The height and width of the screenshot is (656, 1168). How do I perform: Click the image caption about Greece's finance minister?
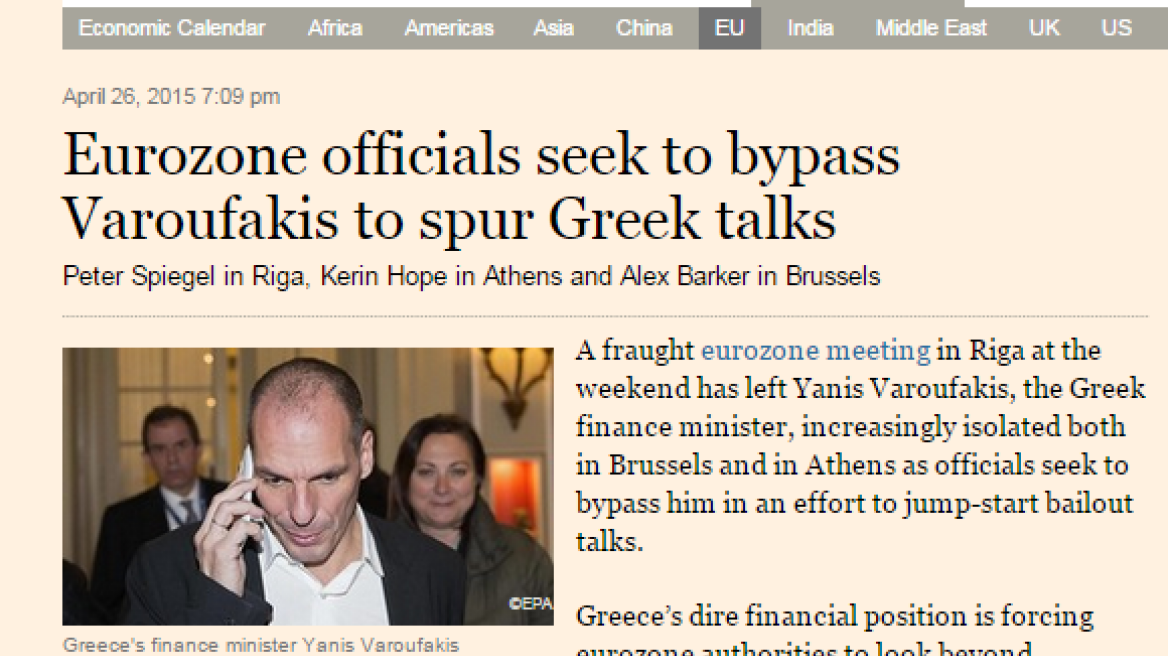coord(262,645)
